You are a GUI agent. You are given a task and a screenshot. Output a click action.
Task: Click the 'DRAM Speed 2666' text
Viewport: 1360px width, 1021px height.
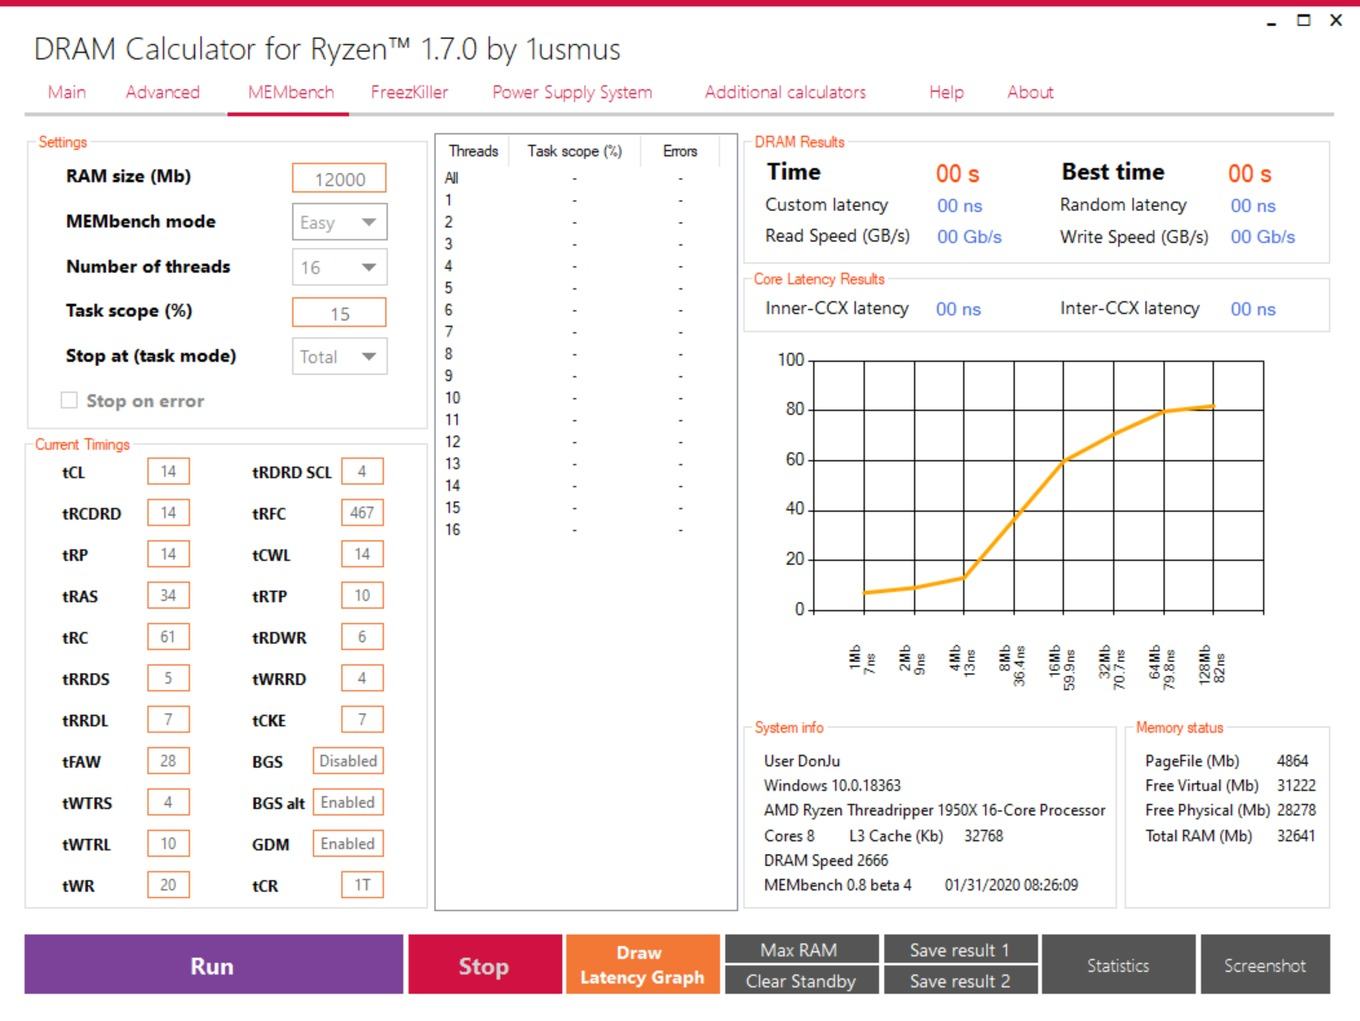coord(826,860)
